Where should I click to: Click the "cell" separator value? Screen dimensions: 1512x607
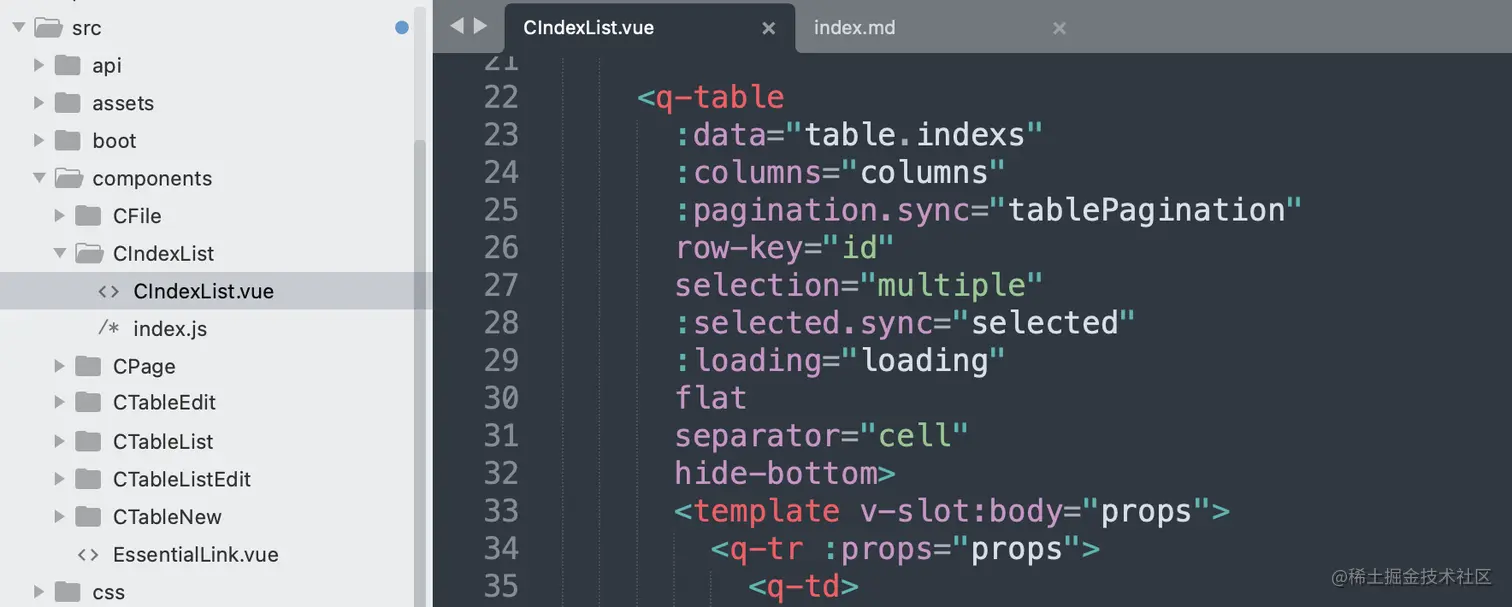[914, 436]
